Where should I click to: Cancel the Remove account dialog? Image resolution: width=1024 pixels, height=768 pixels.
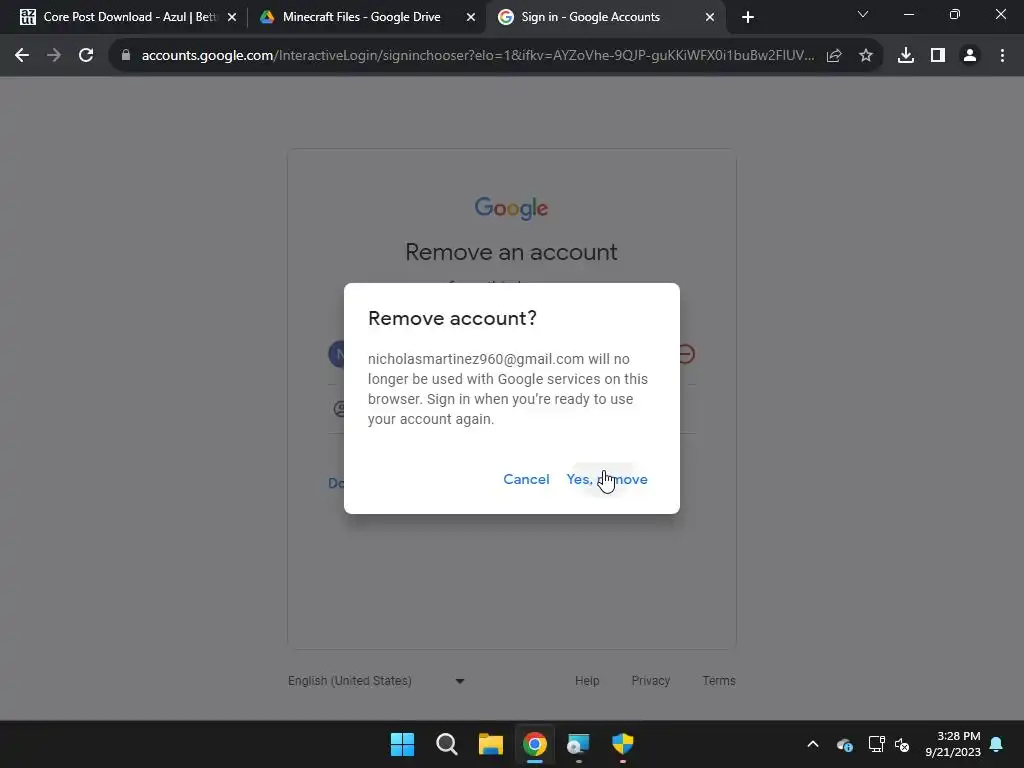click(x=526, y=479)
